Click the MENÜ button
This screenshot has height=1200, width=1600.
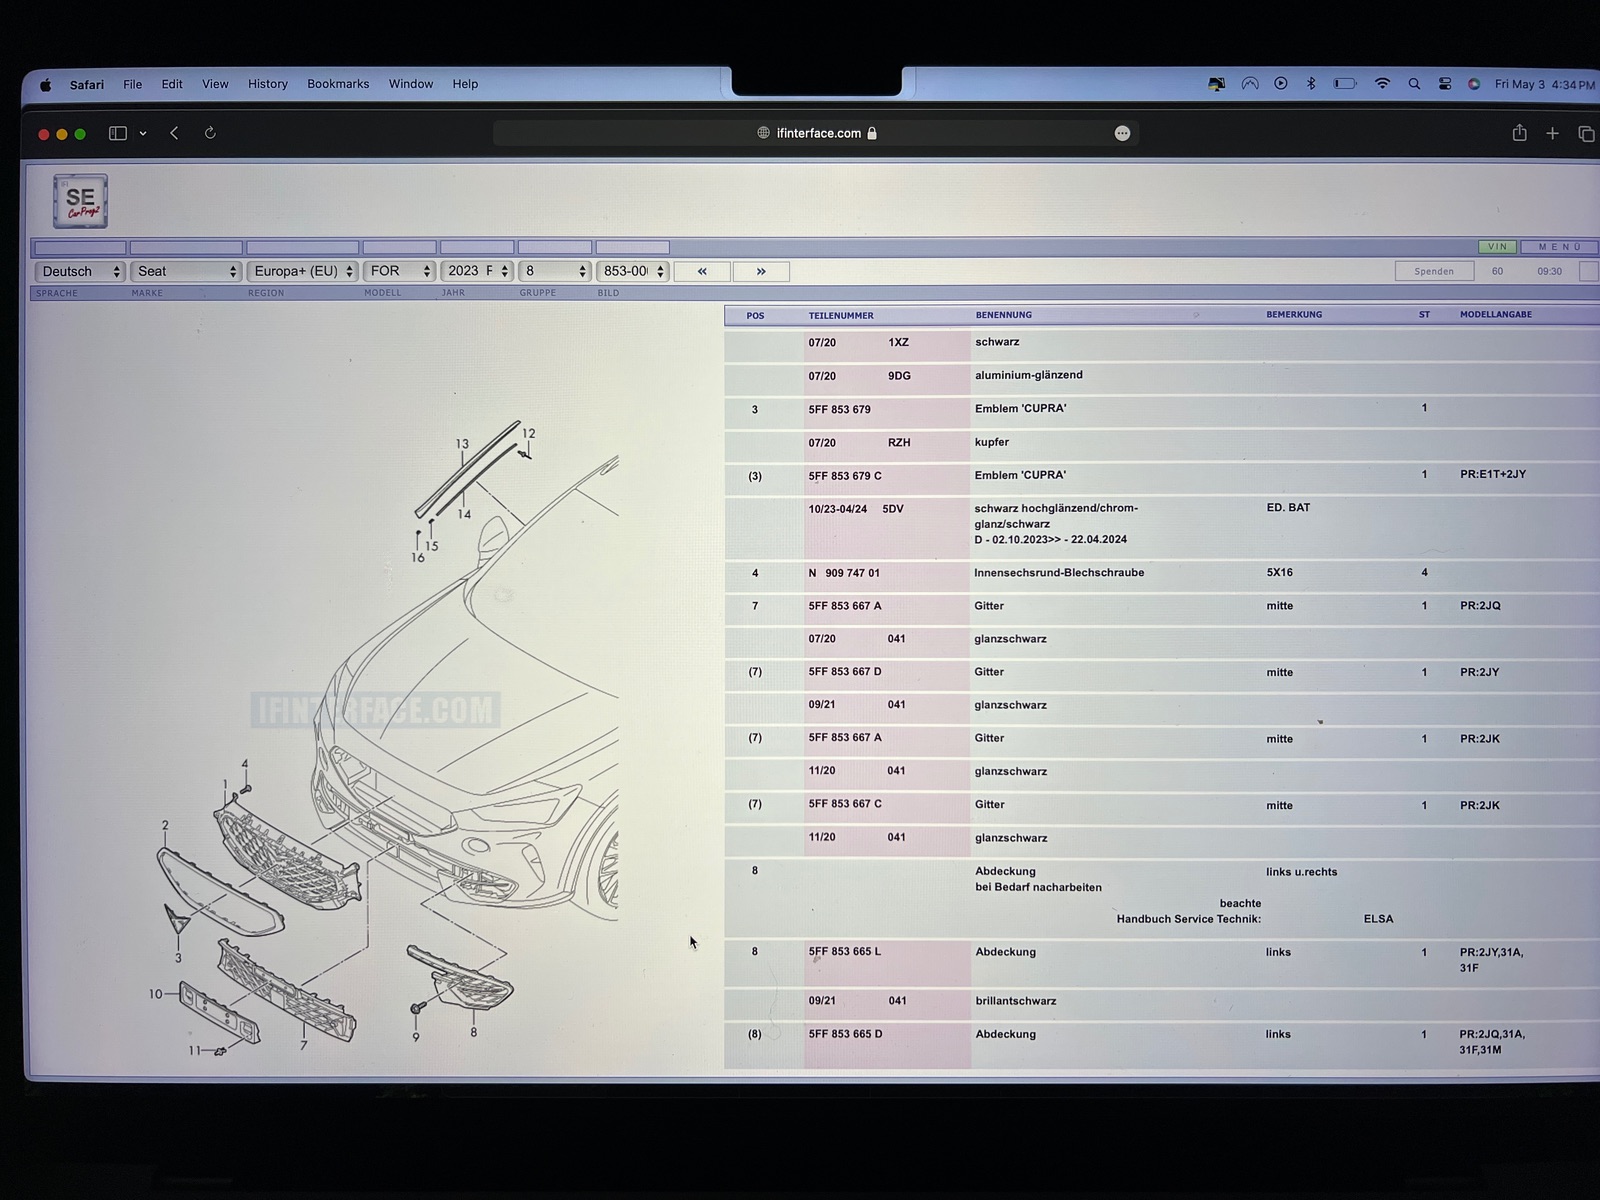[1559, 247]
